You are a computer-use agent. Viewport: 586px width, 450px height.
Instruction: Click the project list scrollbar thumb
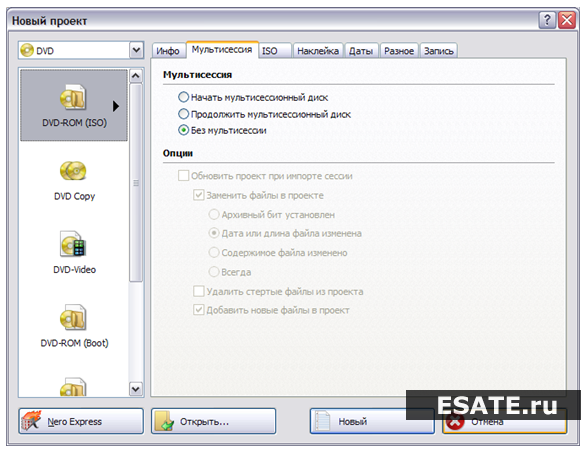[x=136, y=183]
